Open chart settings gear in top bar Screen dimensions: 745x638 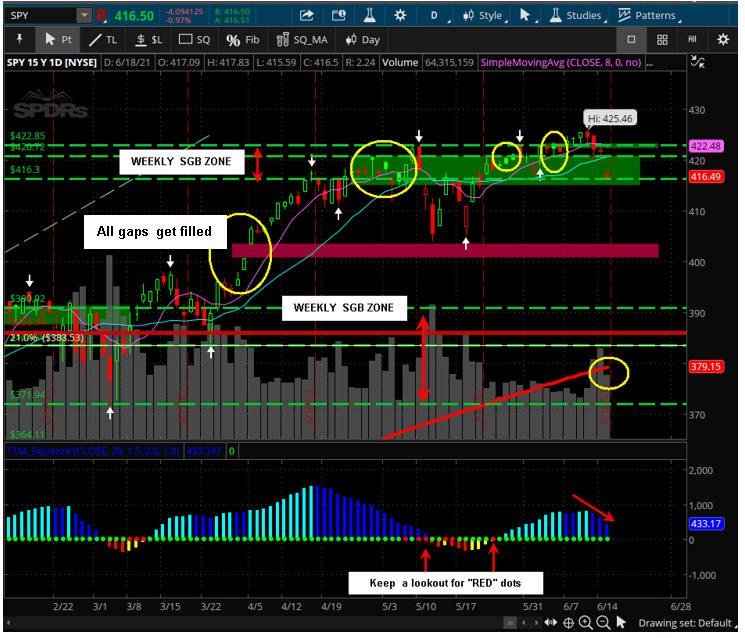point(400,15)
